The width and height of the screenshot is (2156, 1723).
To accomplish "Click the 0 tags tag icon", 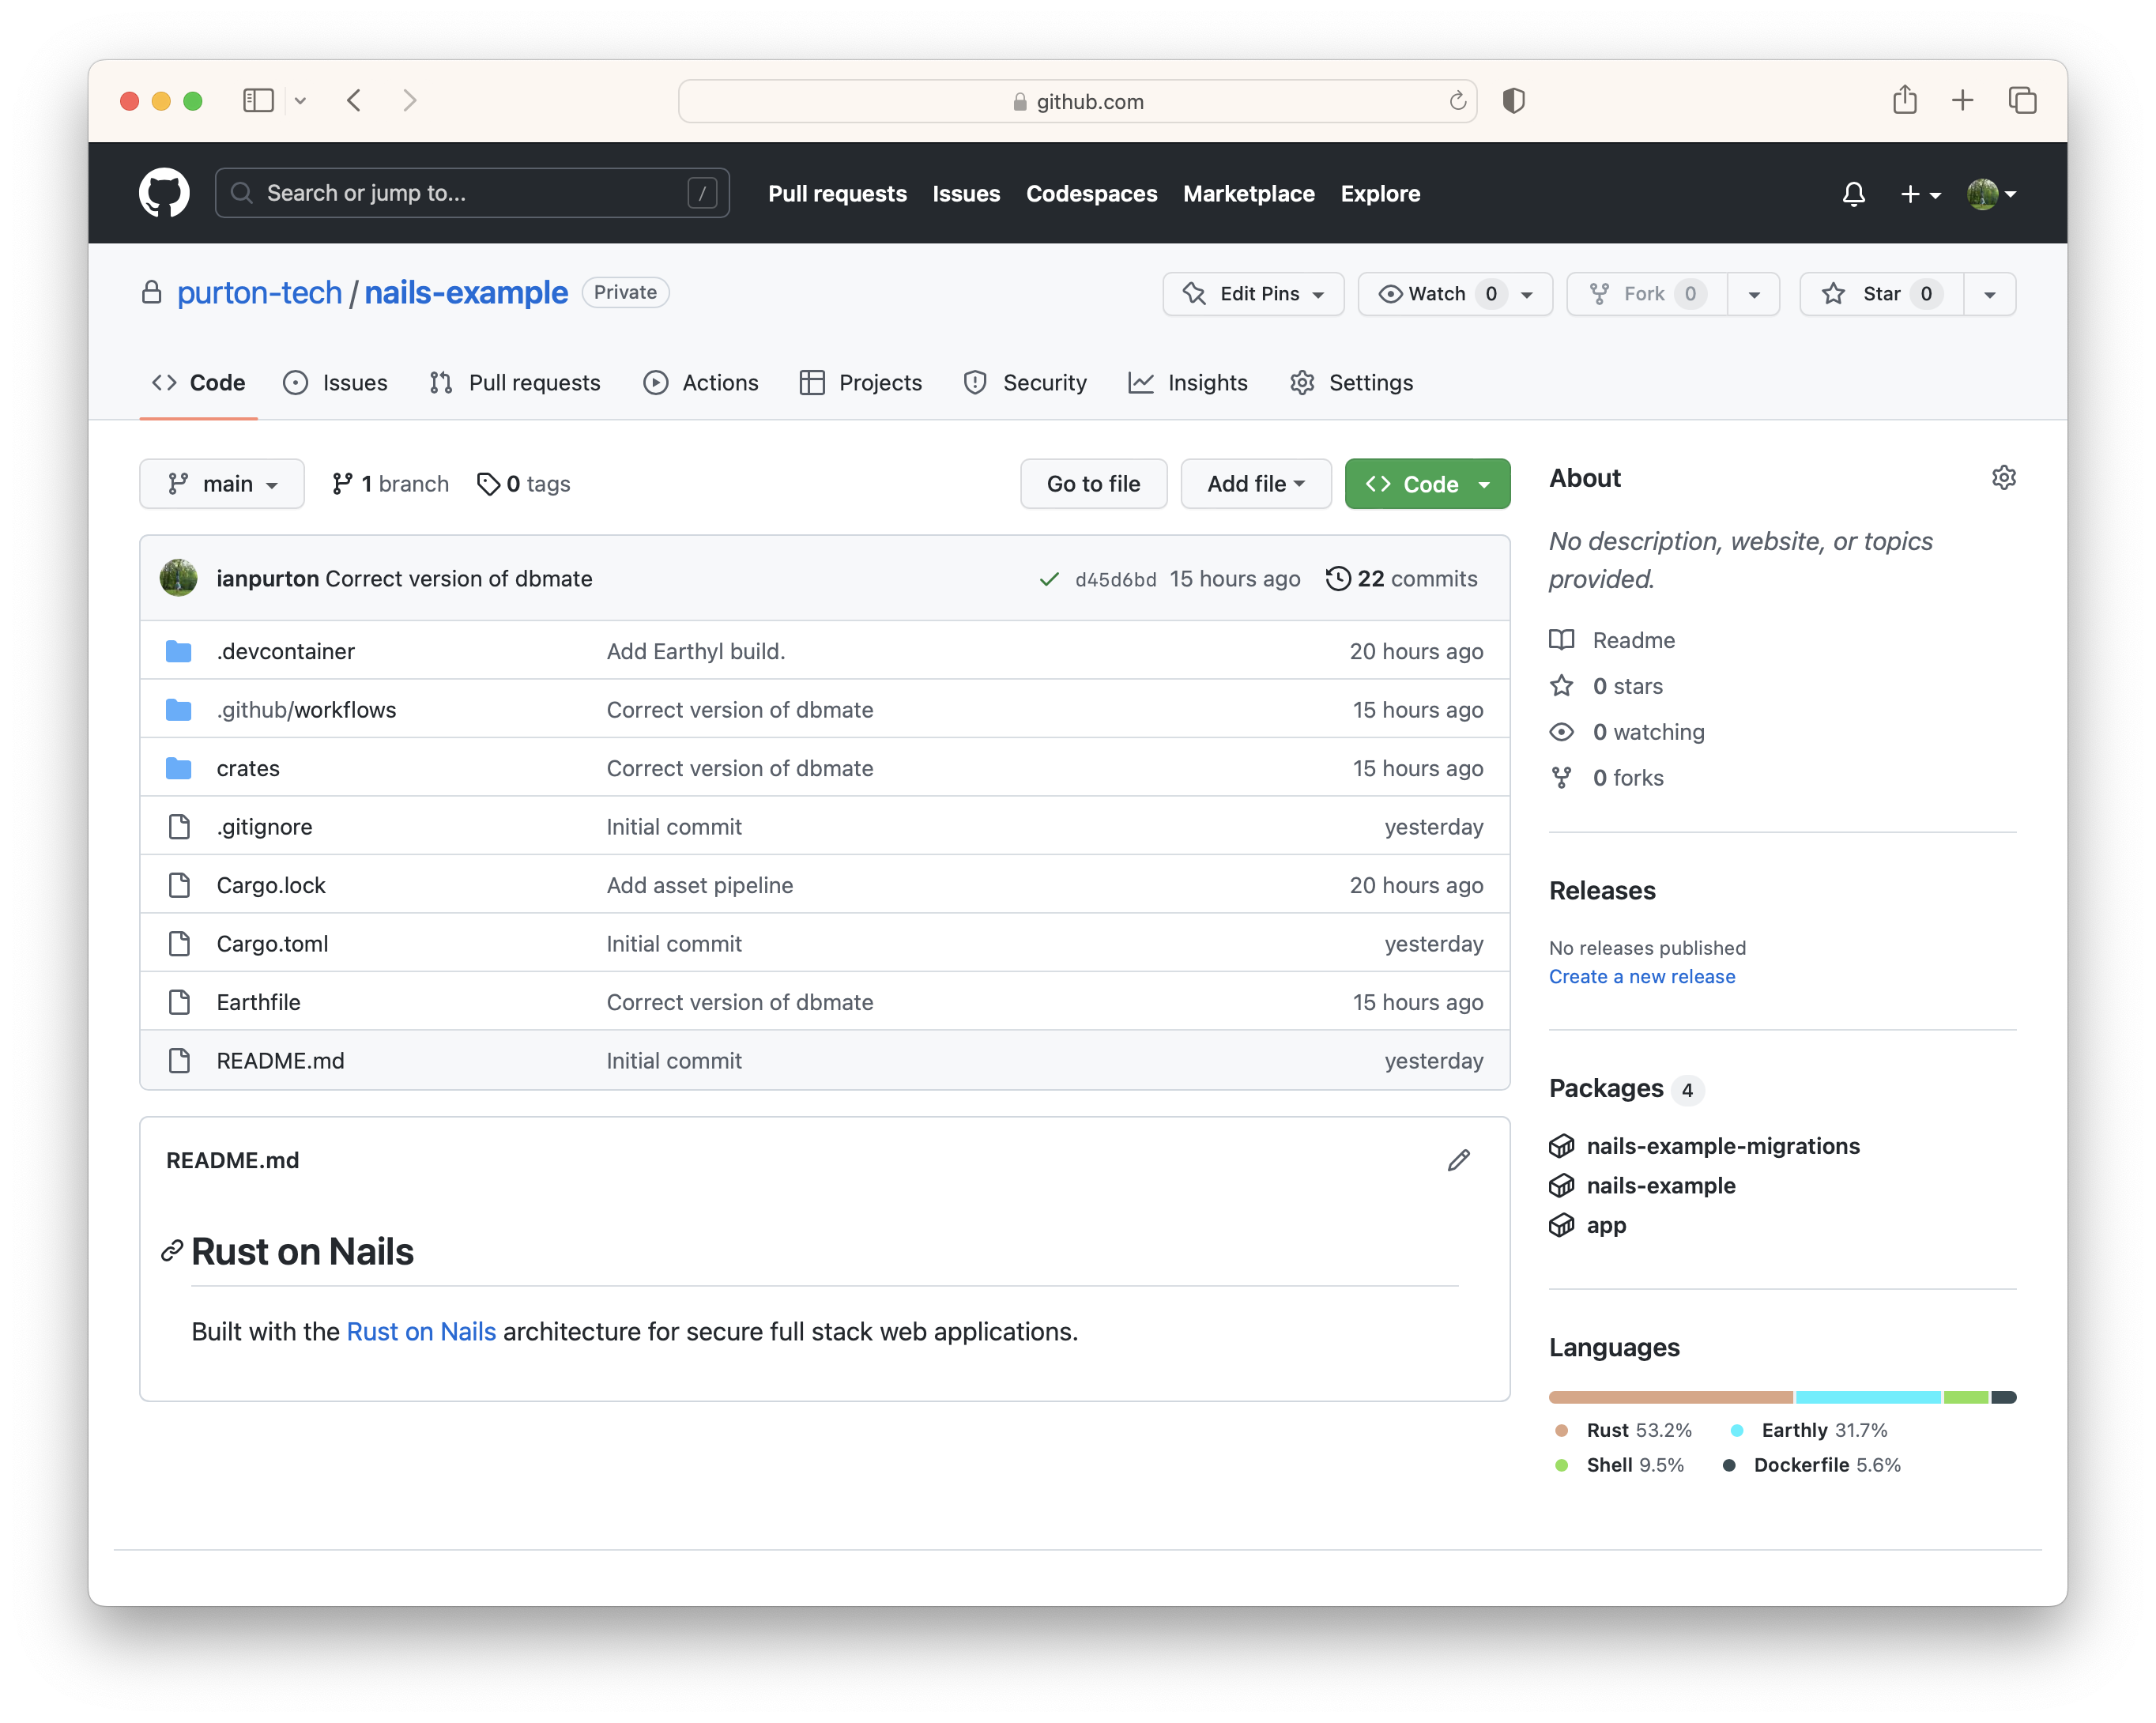I will pyautogui.click(x=488, y=484).
